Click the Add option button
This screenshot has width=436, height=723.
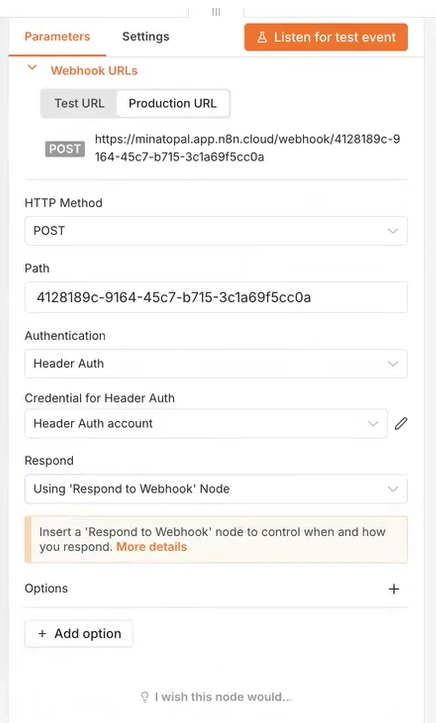[x=79, y=634]
